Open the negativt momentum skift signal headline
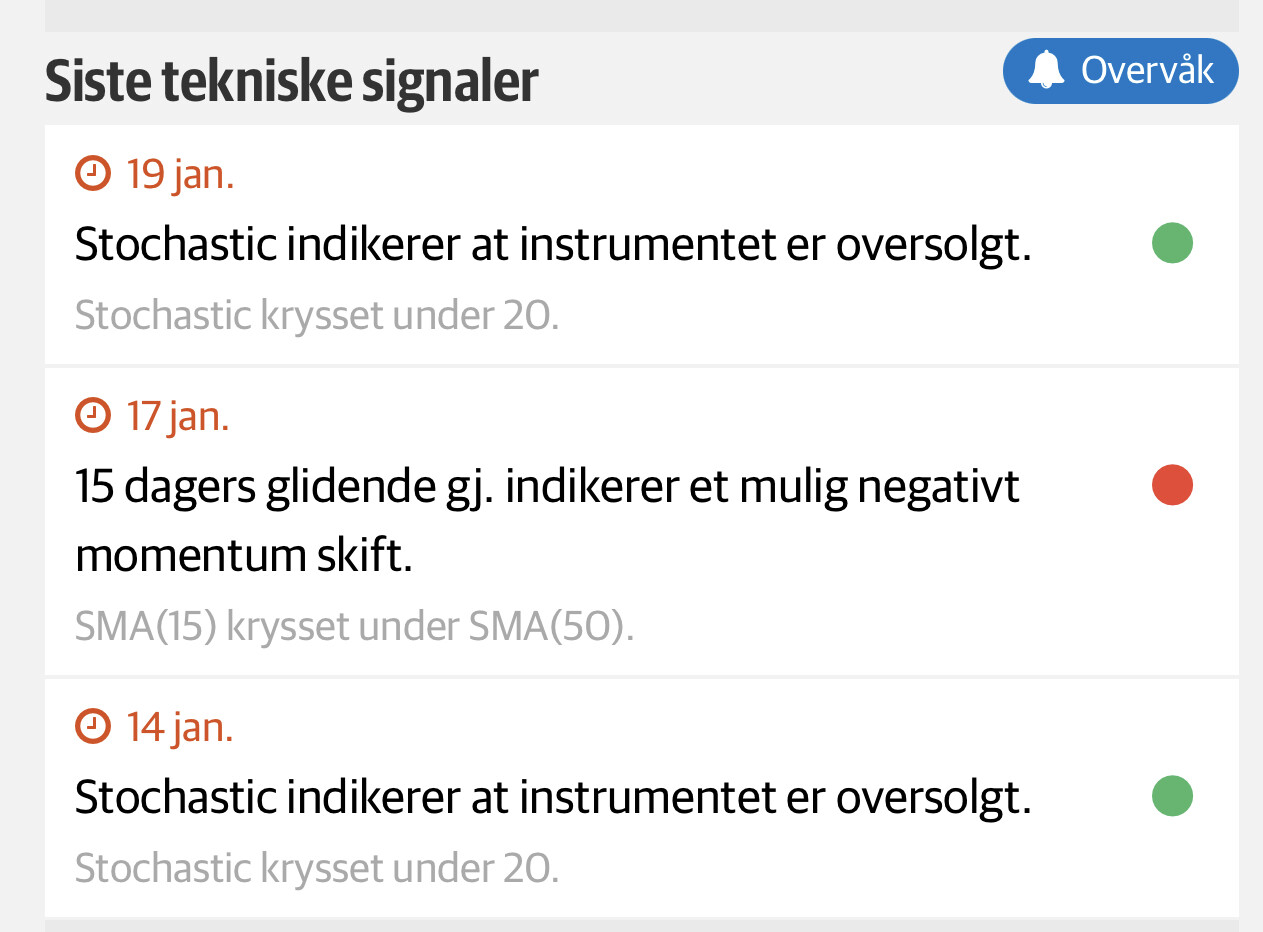This screenshot has height=932, width=1263. pyautogui.click(x=547, y=520)
